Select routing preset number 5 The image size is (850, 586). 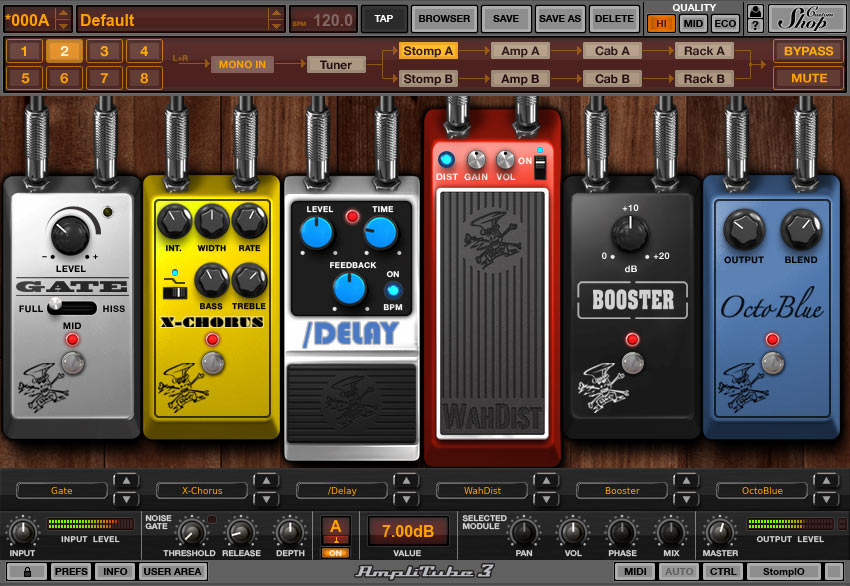pos(25,78)
